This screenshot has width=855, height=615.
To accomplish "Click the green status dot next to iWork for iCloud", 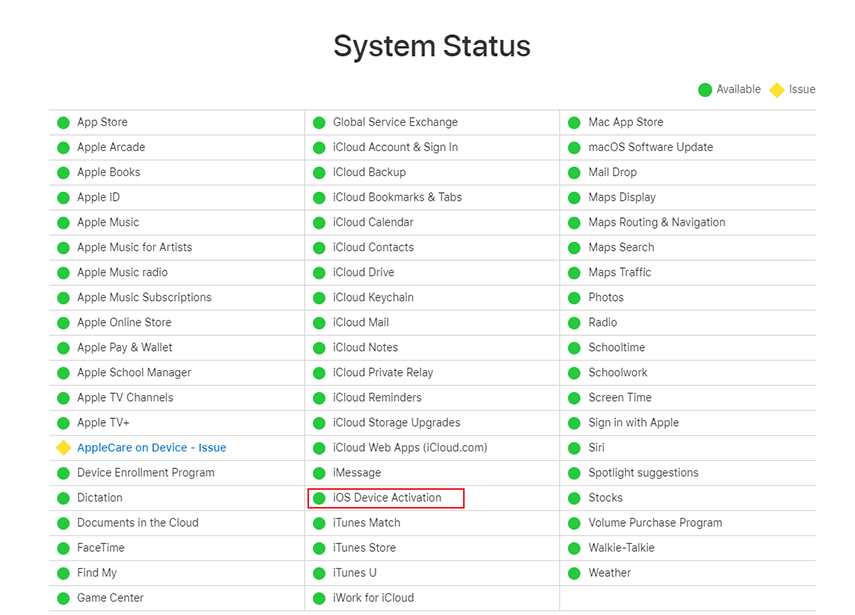I will tap(319, 599).
